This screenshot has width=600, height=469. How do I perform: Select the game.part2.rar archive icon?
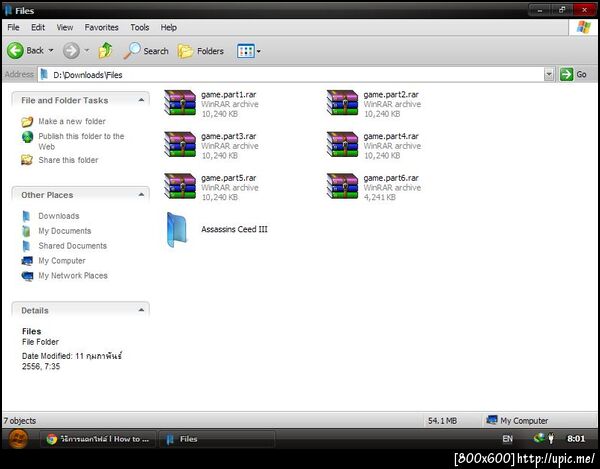tap(342, 103)
